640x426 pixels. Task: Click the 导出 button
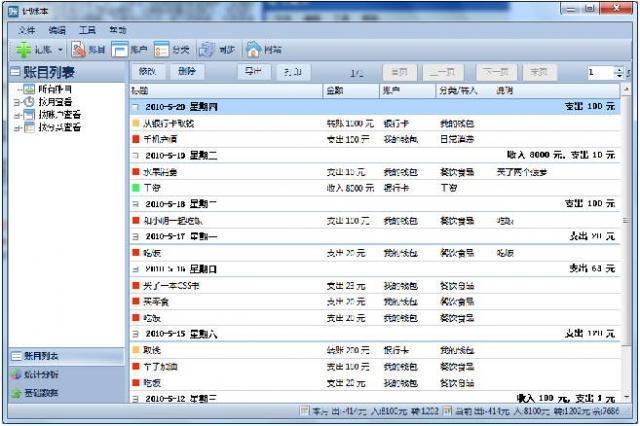coord(253,72)
